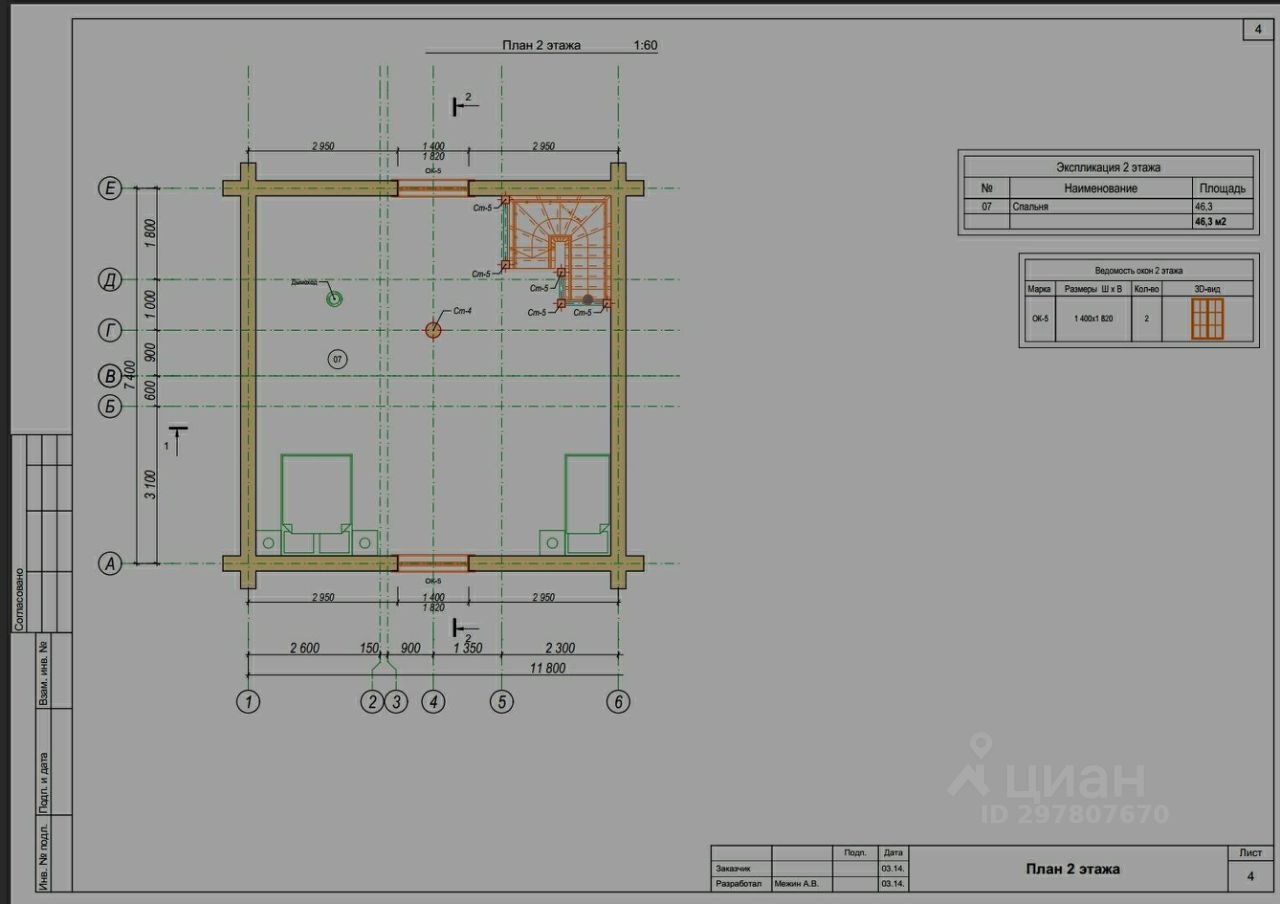1280x904 pixels.
Task: Click the bold План 2 этажа title block text
Action: coord(1072,869)
